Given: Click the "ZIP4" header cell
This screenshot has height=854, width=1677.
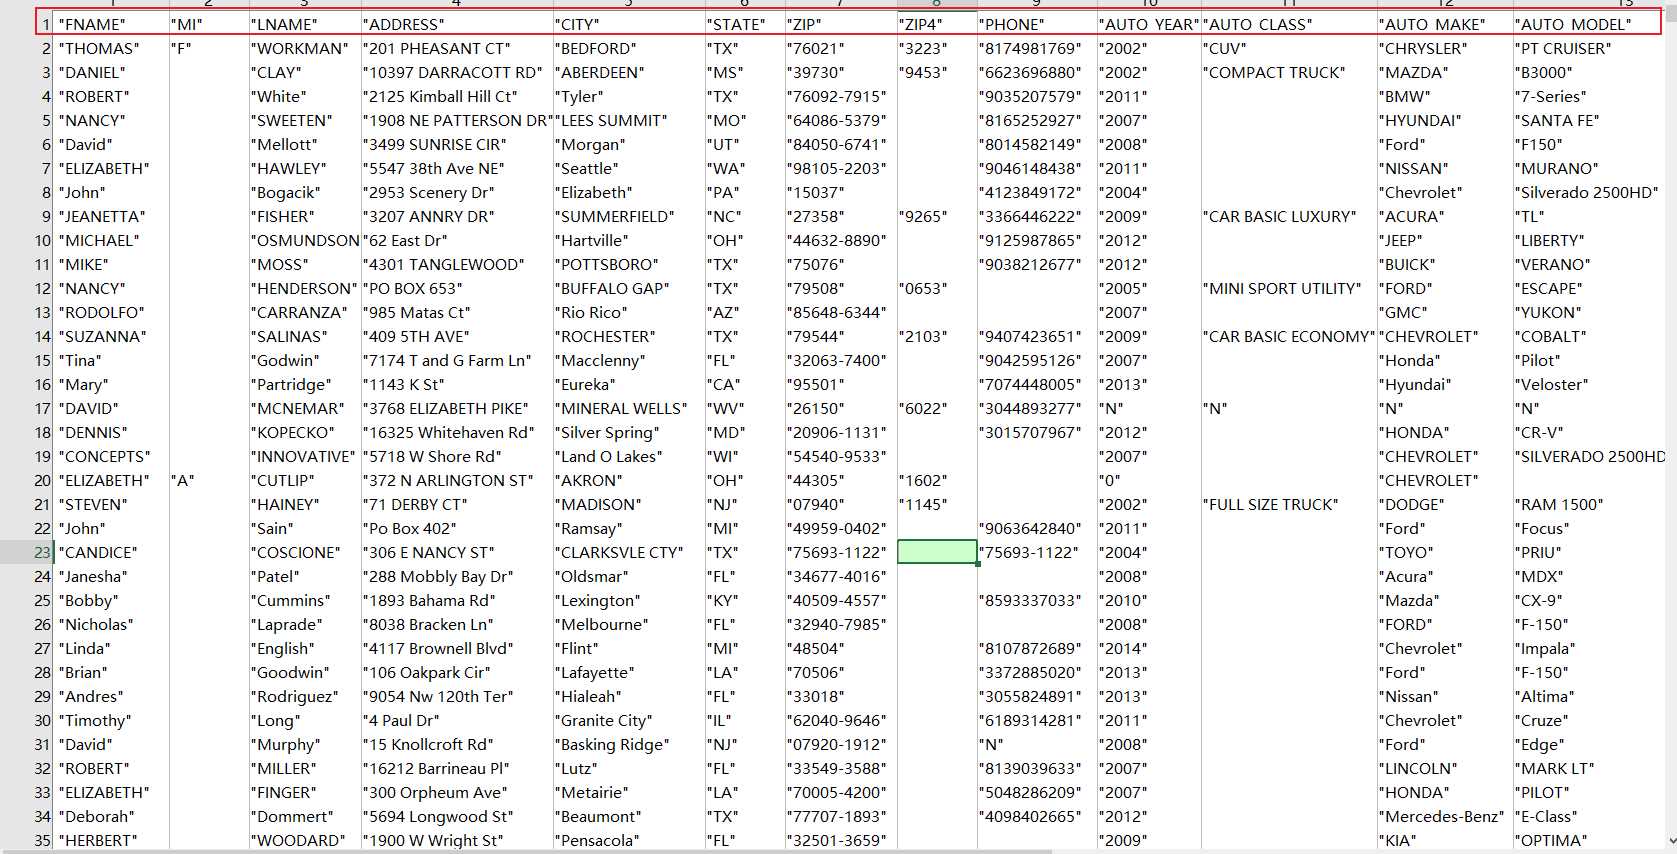Looking at the screenshot, I should (937, 24).
